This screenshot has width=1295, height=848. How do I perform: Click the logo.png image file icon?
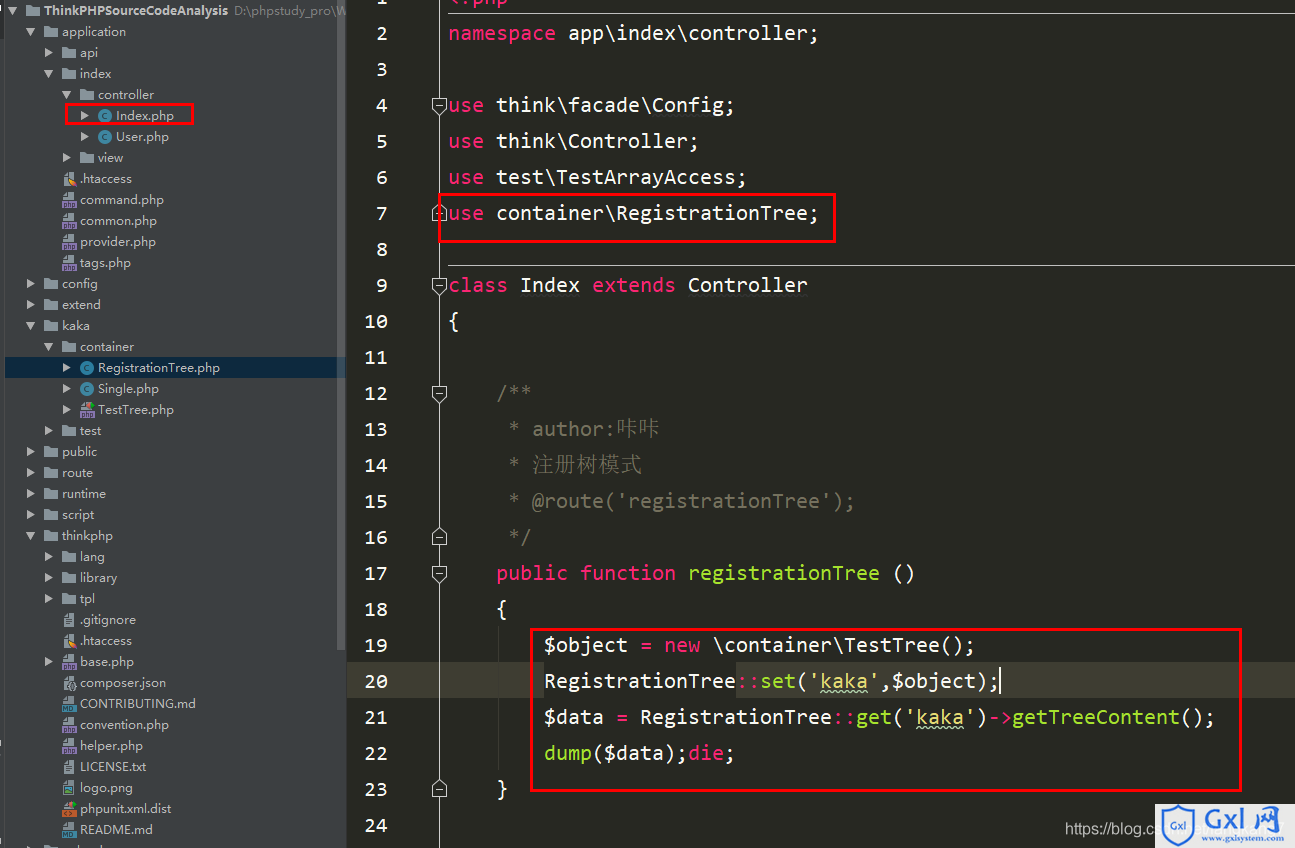tap(69, 788)
